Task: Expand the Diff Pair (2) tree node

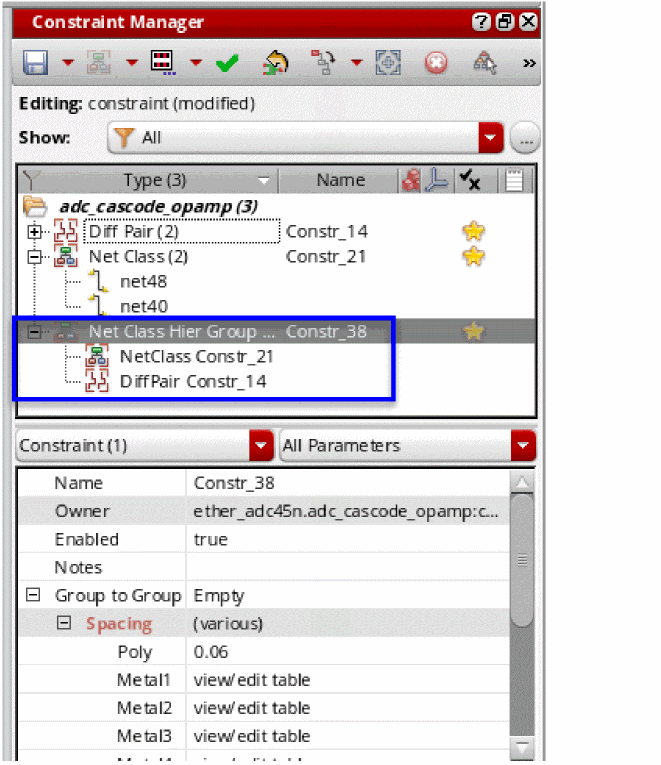Action: pyautogui.click(x=35, y=232)
